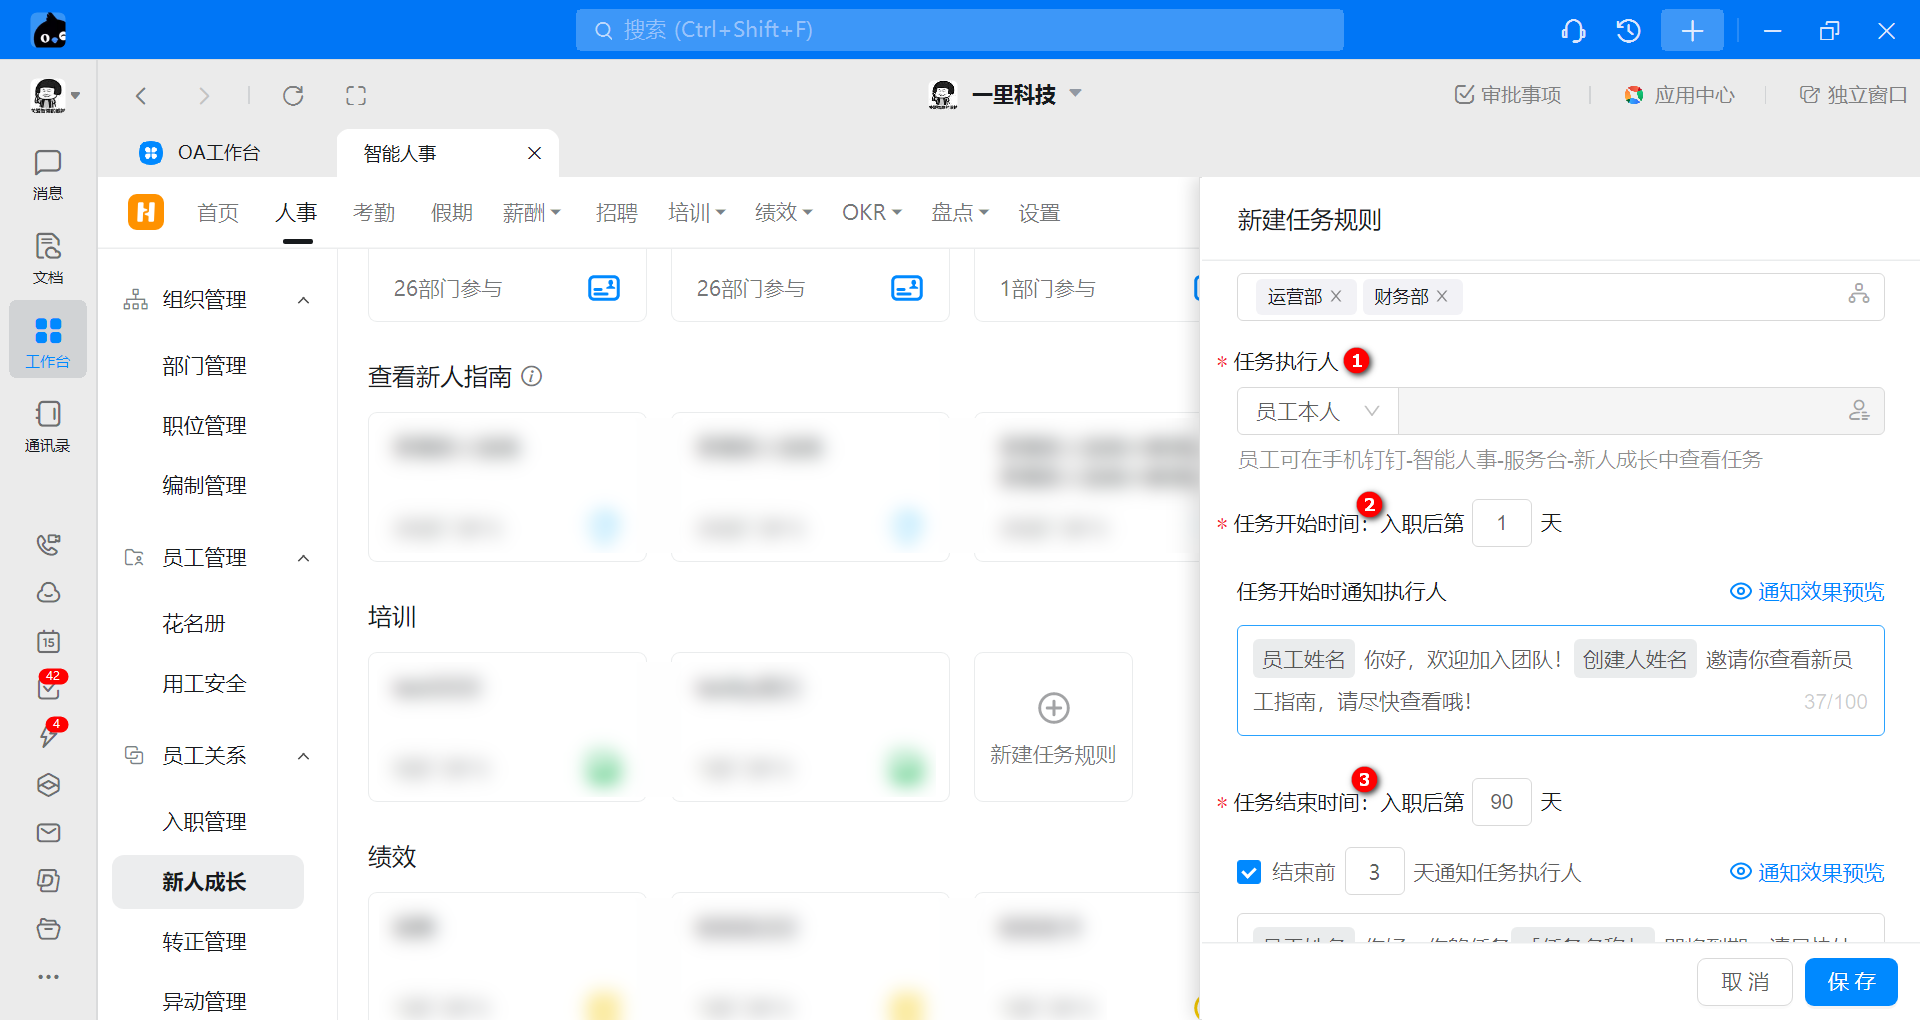Switch to the 考勤 tab
Image resolution: width=1920 pixels, height=1020 pixels.
[374, 213]
